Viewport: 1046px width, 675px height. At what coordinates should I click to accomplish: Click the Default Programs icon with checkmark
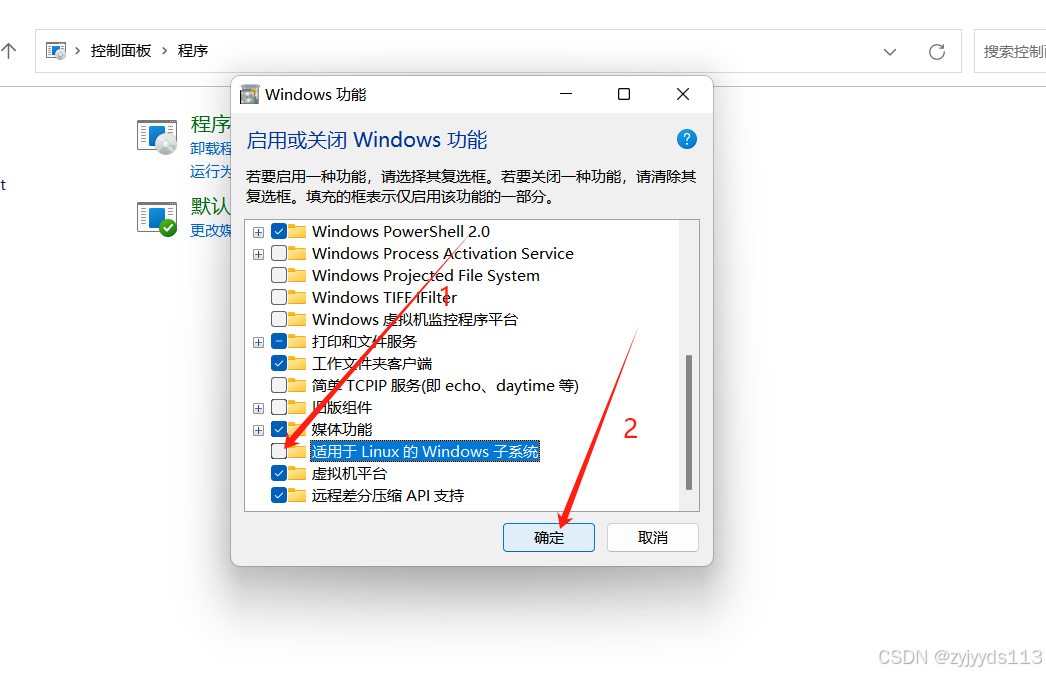click(157, 219)
